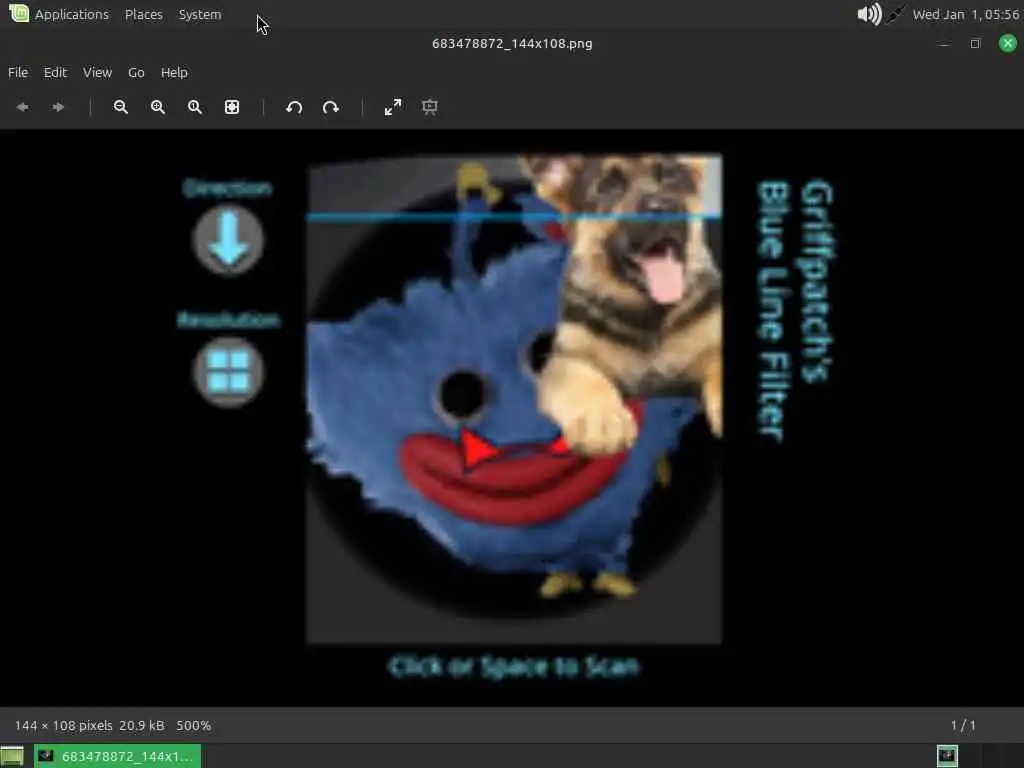Click the "1 / 1" image counter
The width and height of the screenshot is (1024, 768).
963,726
